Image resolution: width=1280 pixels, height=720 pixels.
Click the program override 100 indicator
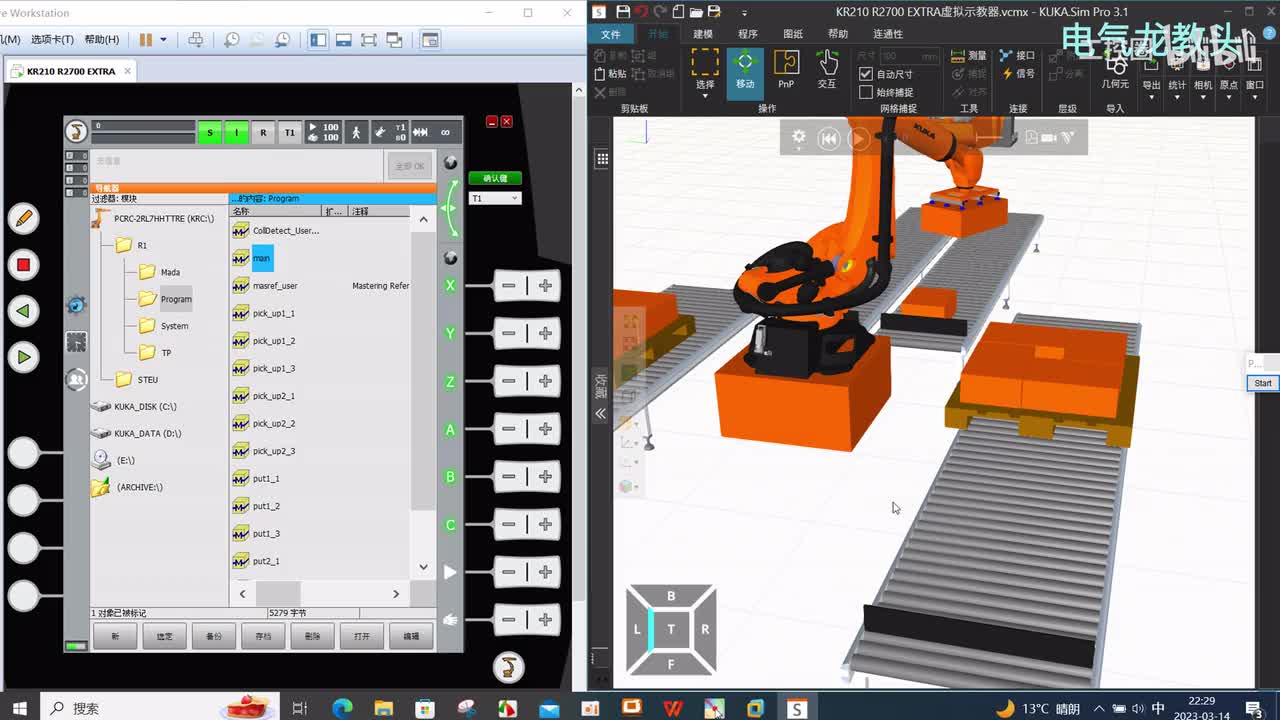point(323,132)
